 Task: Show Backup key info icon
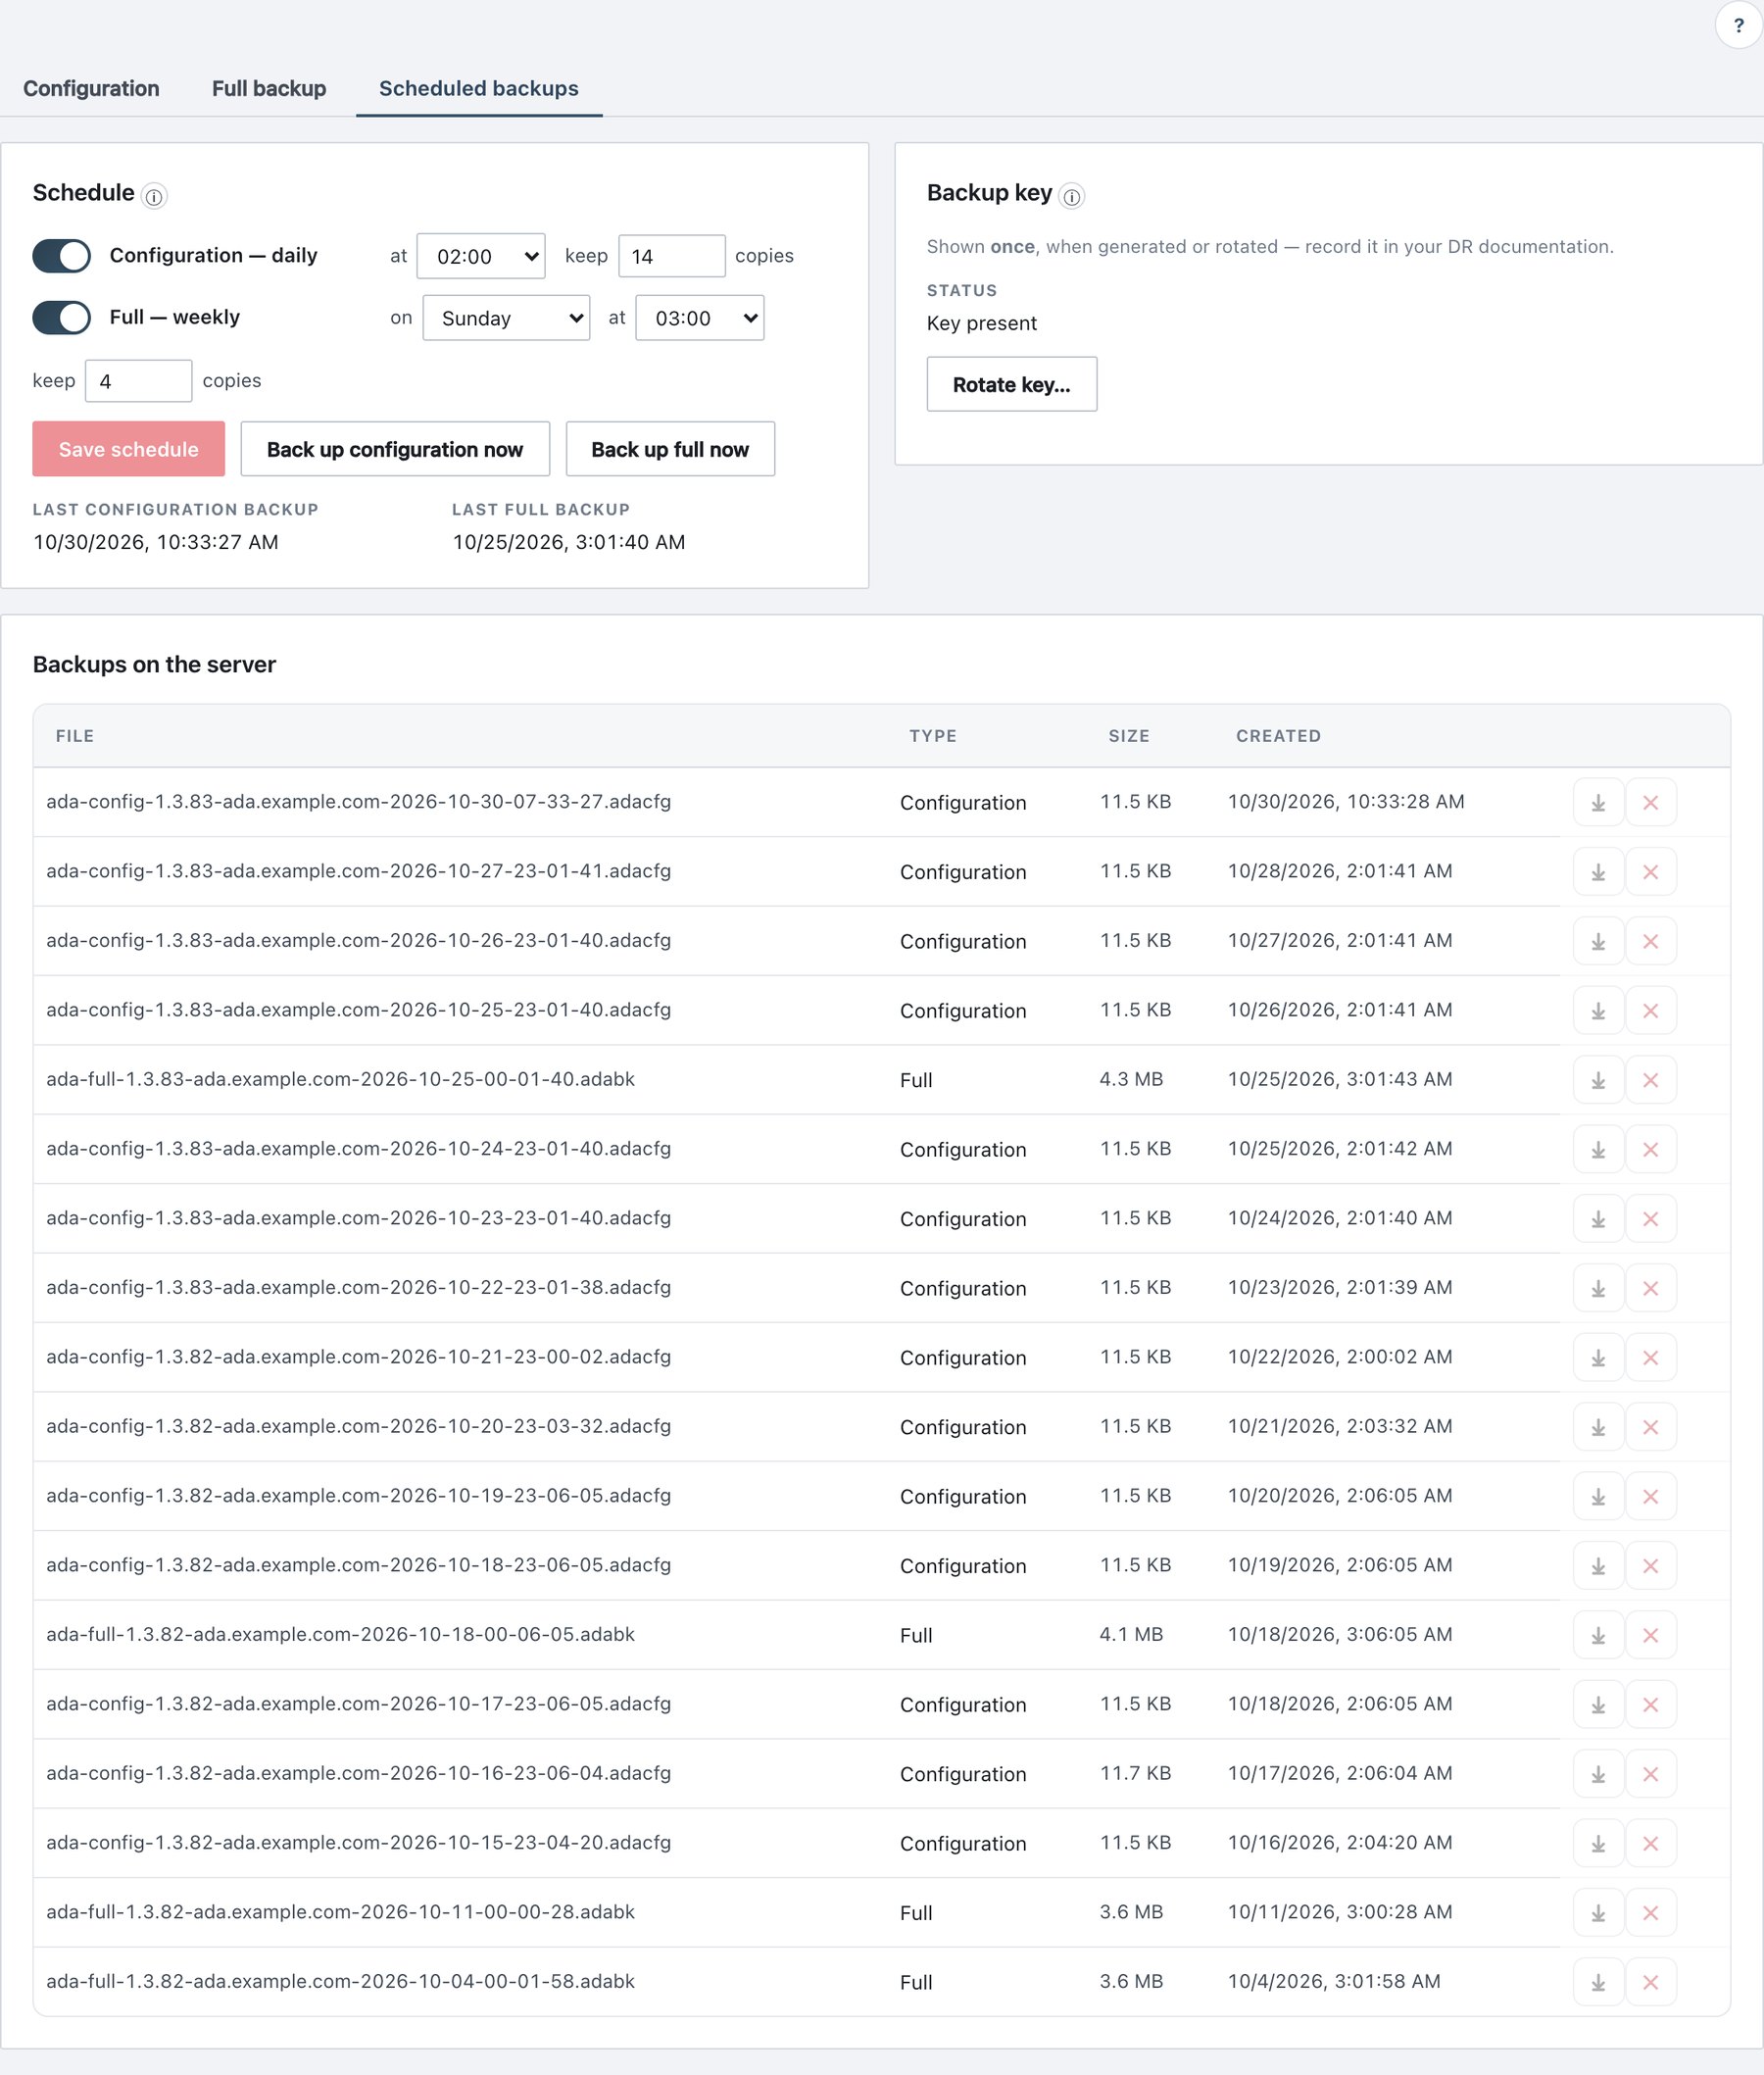(1072, 197)
